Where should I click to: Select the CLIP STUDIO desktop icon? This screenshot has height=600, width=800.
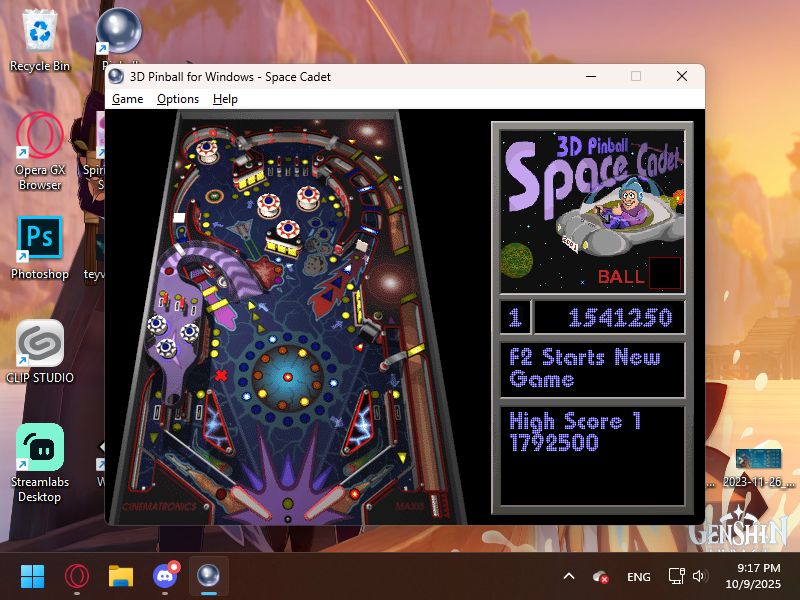(40, 352)
